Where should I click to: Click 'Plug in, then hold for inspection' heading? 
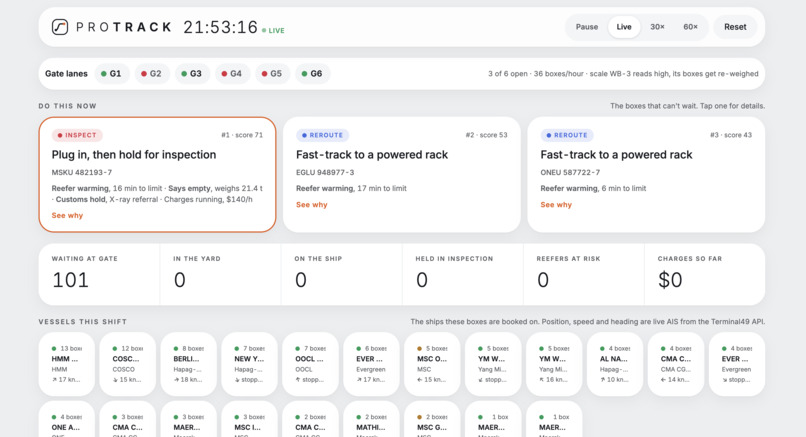tap(134, 155)
